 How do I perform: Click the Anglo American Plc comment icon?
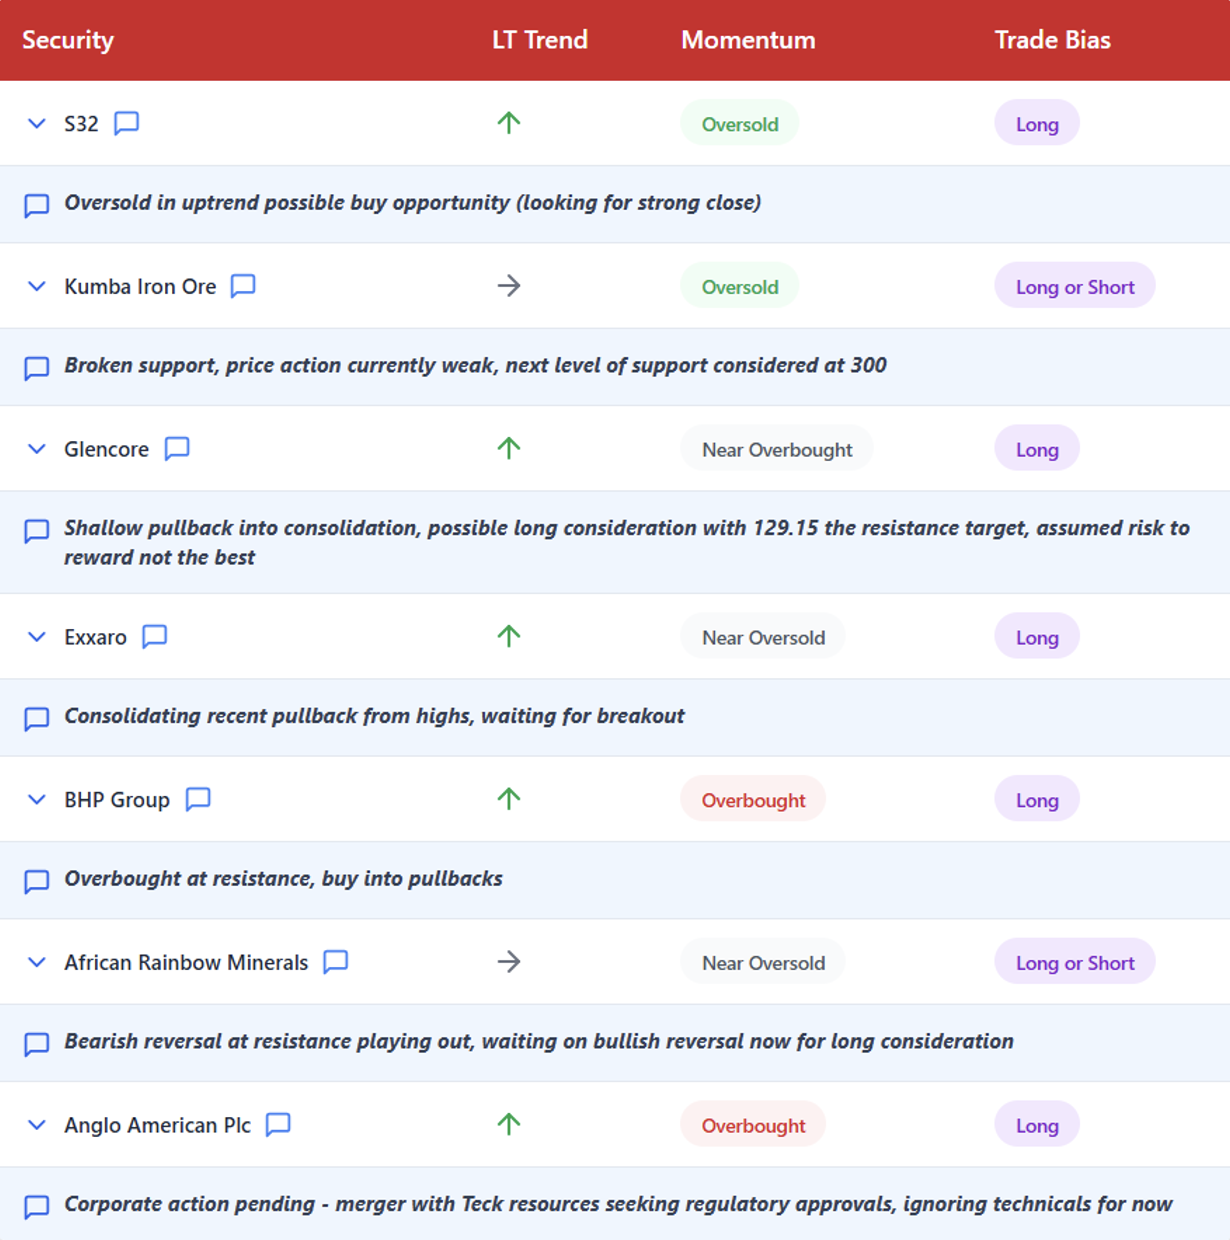coord(278,1125)
